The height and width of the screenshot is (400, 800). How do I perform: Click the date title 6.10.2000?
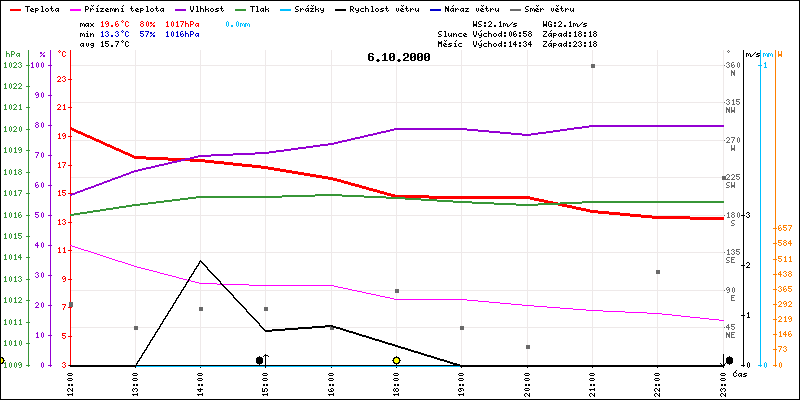pyautogui.click(x=399, y=57)
